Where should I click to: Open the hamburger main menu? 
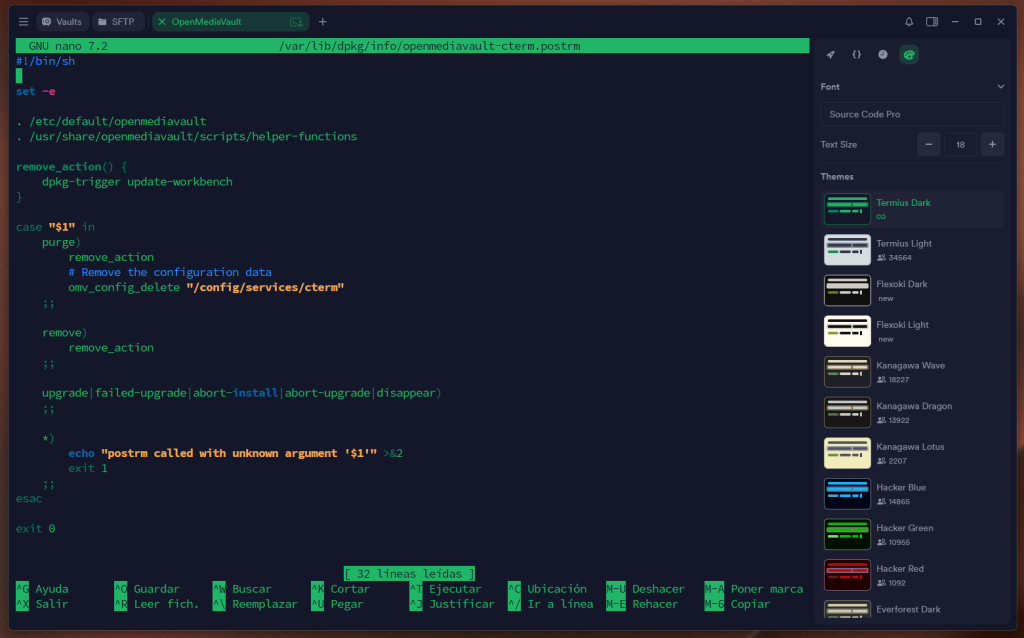tap(23, 21)
